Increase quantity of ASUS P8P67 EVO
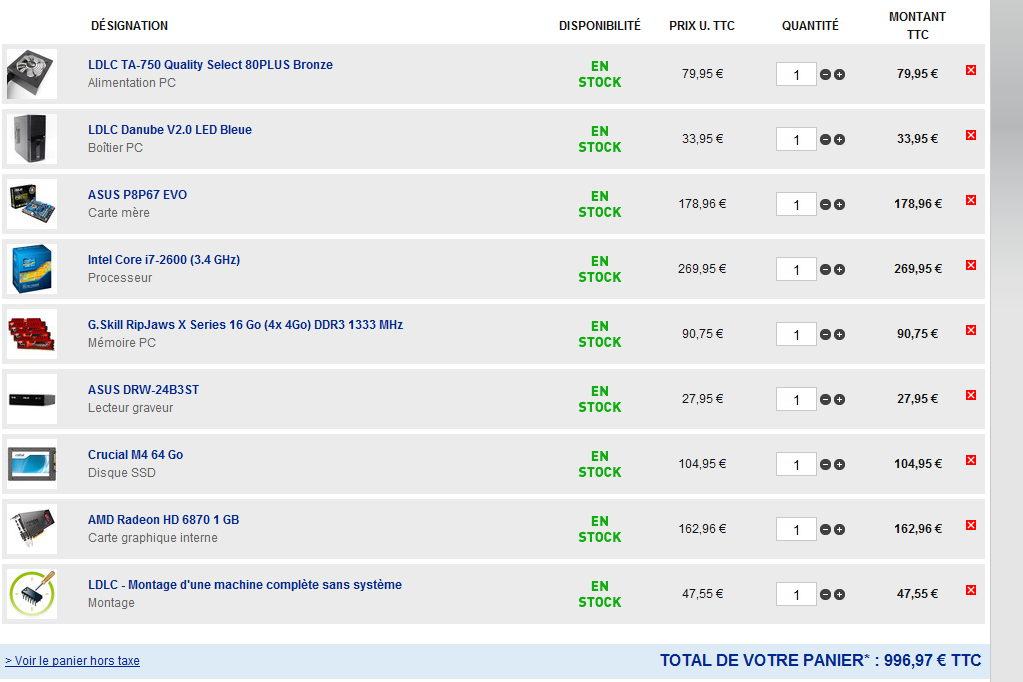This screenshot has height=682, width=1023. [840, 204]
